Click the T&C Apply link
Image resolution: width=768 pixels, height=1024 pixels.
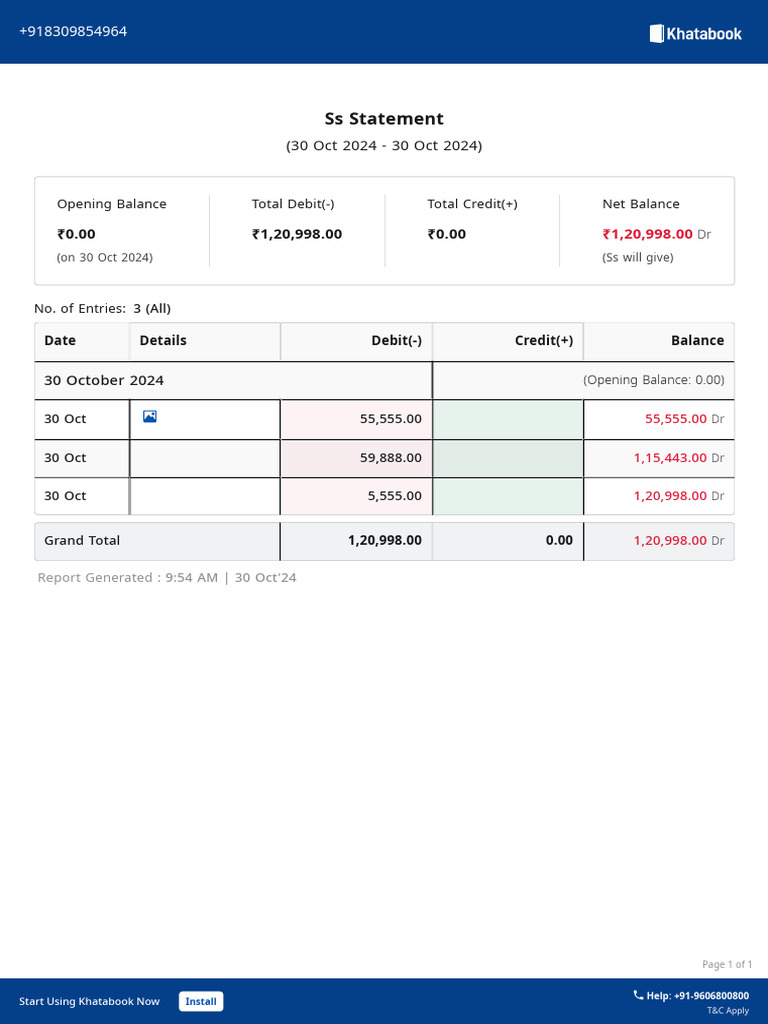[x=727, y=1011]
